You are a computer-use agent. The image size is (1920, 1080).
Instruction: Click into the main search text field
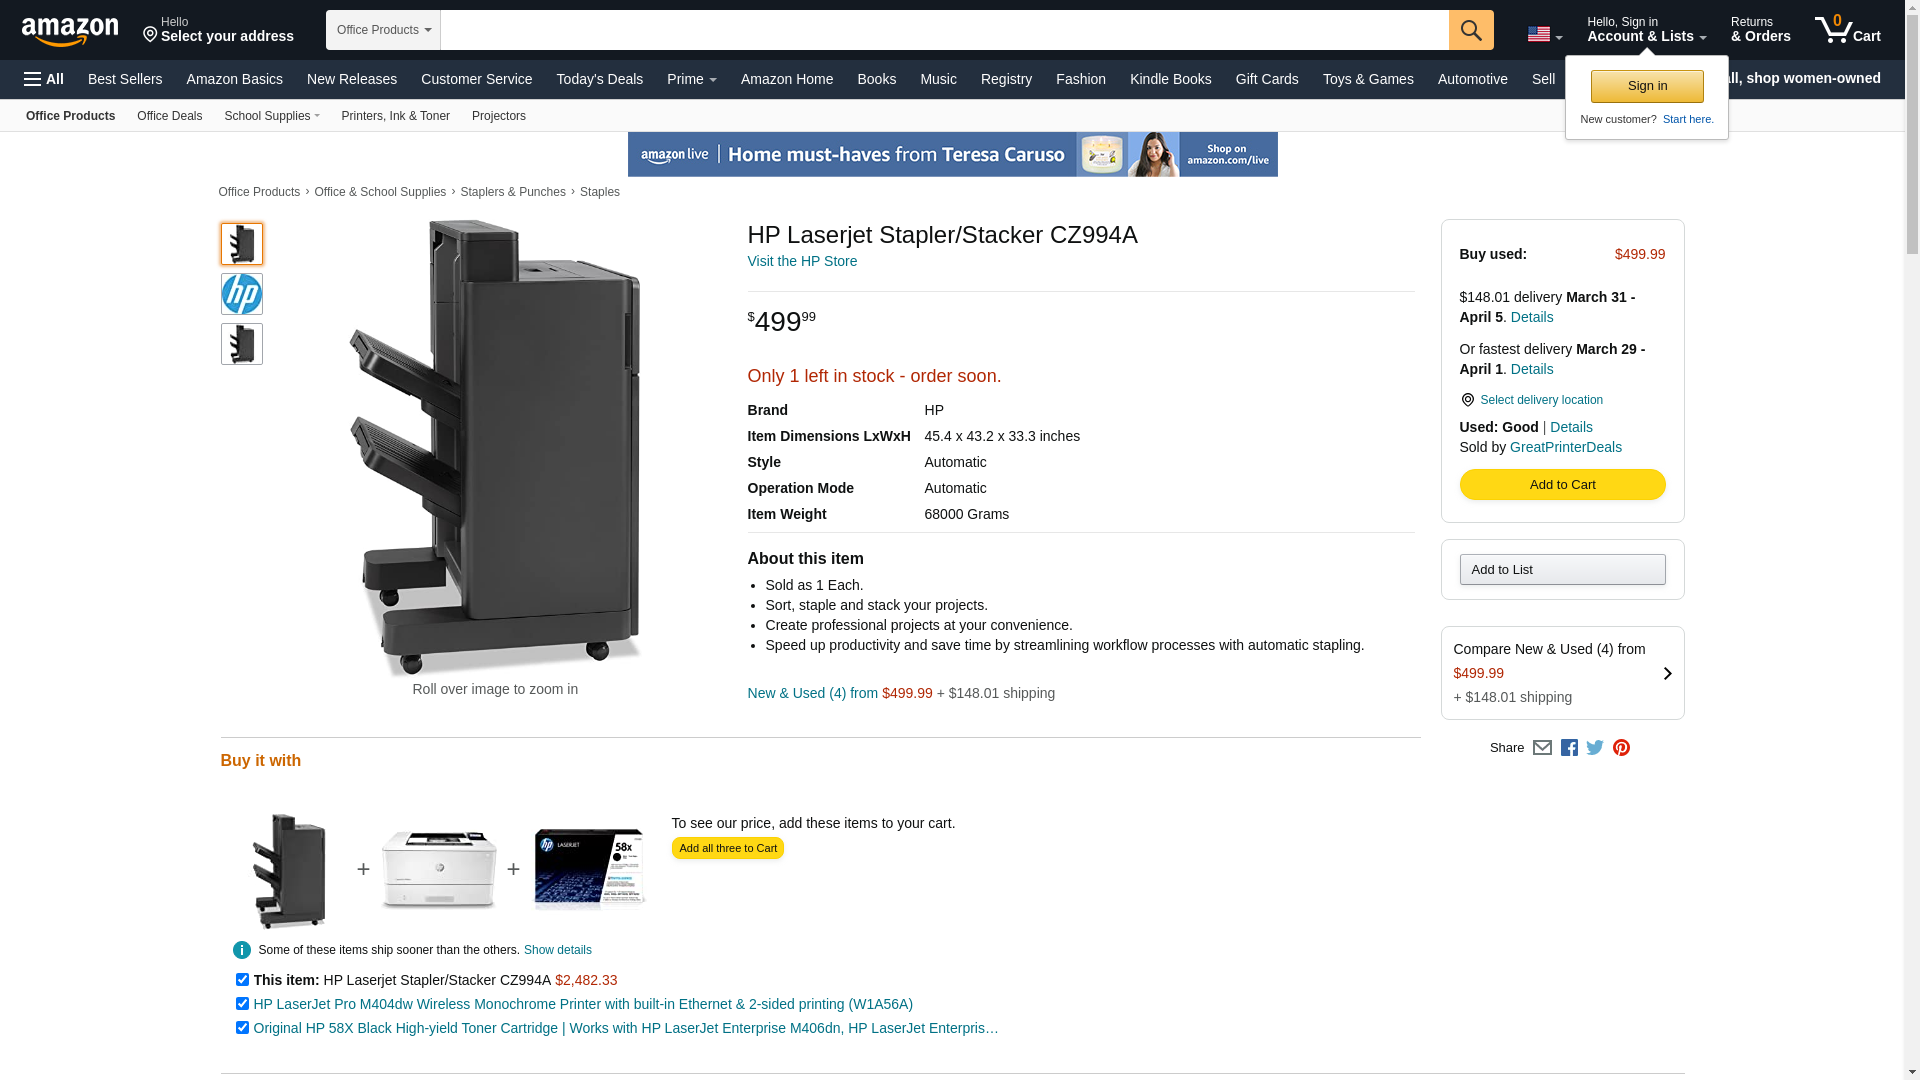click(x=944, y=30)
